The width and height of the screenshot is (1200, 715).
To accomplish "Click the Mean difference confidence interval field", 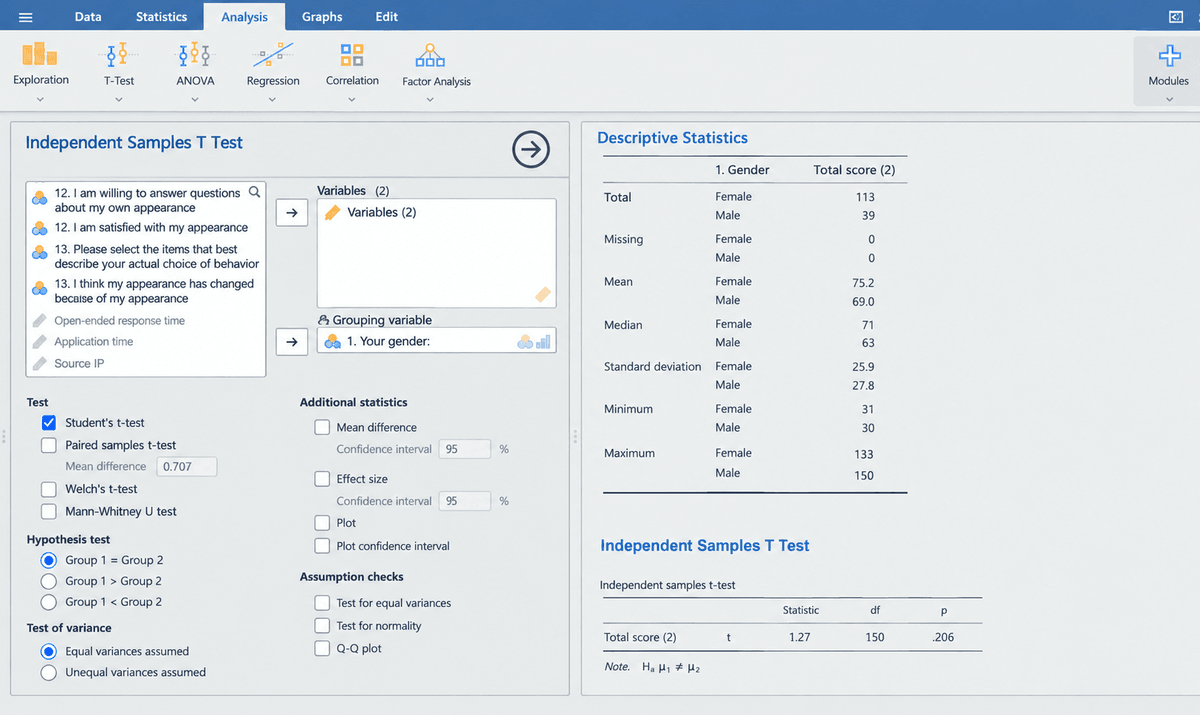I will click(x=464, y=449).
